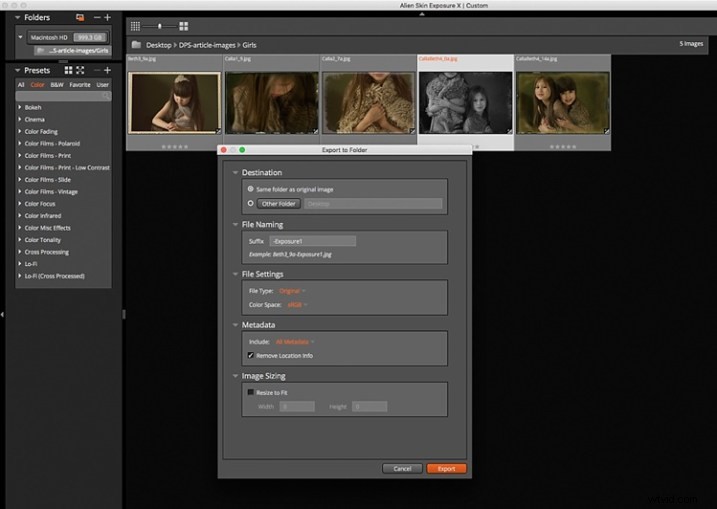717x509 pixels.
Task: Open the Color Space dropdown
Action: click(x=297, y=304)
